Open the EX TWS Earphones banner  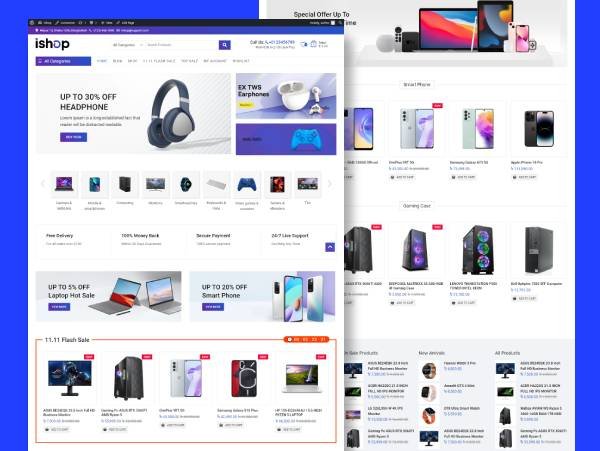286,96
